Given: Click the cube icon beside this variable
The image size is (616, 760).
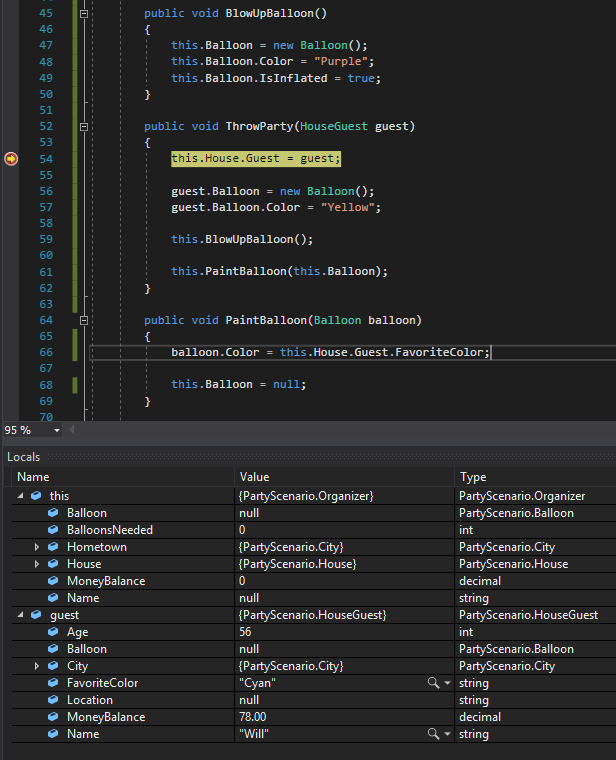Looking at the screenshot, I should pyautogui.click(x=37, y=495).
